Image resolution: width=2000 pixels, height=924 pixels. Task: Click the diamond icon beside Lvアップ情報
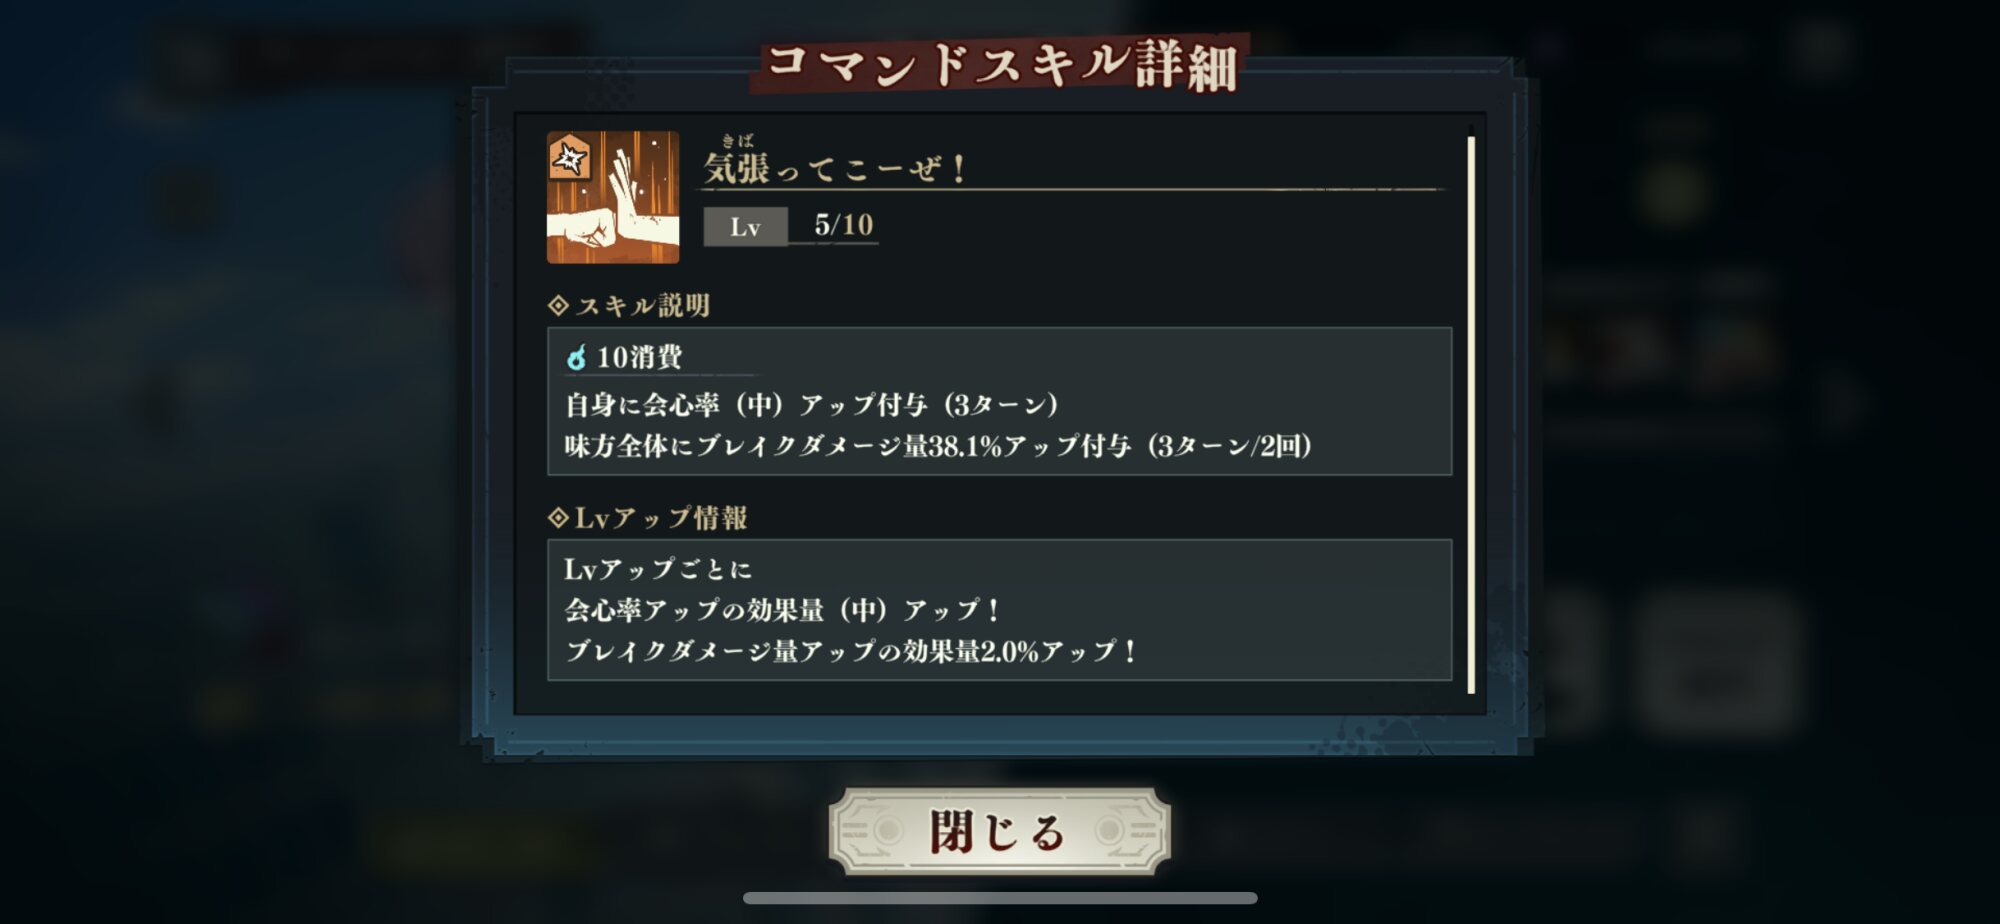[558, 517]
